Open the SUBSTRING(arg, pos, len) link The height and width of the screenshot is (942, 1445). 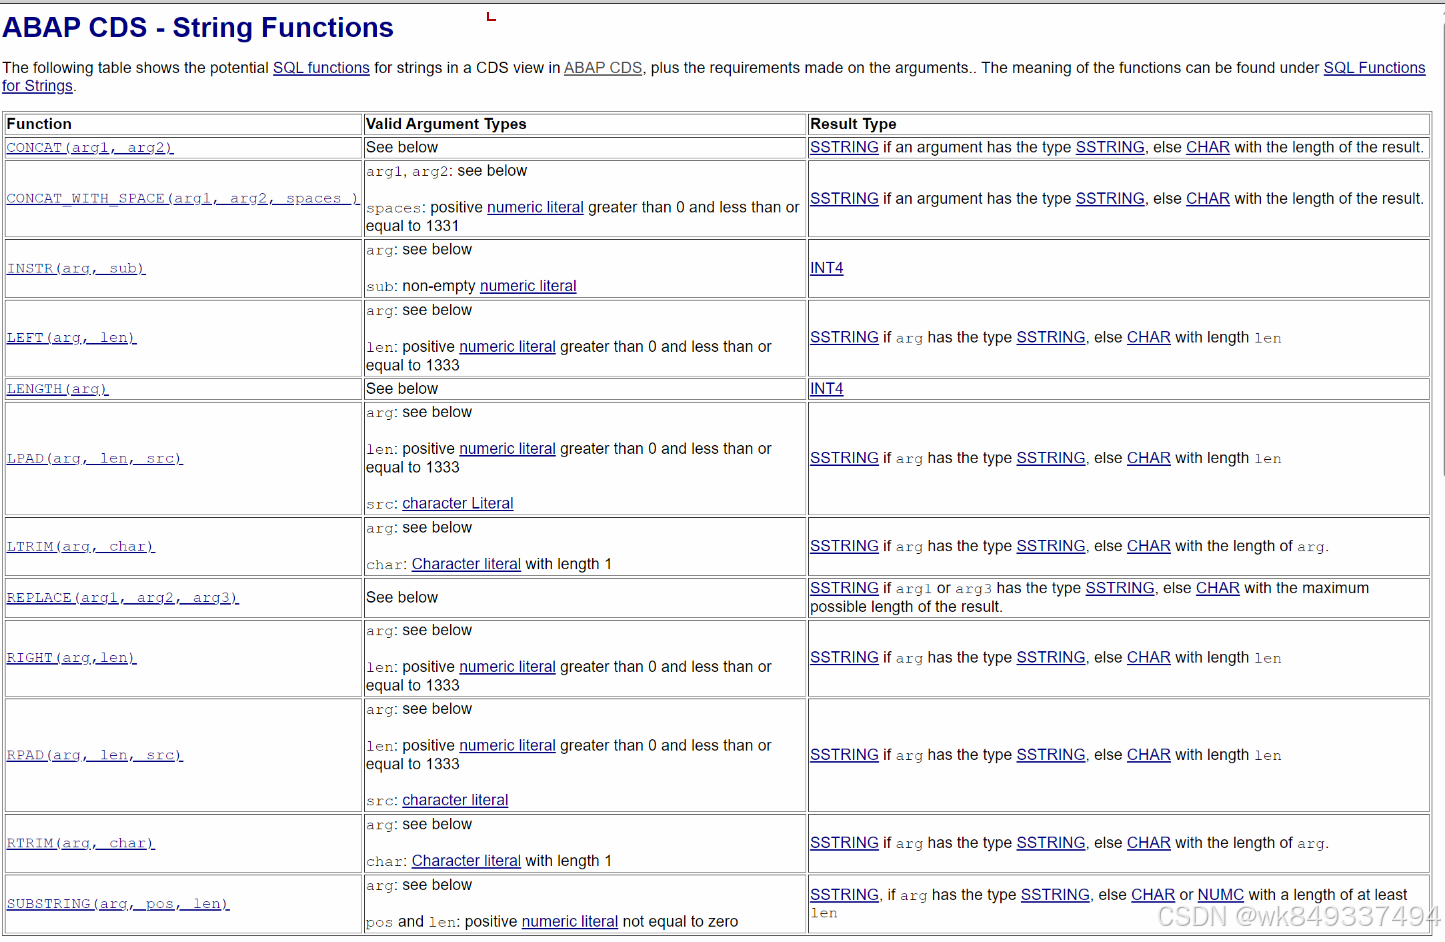(x=118, y=904)
